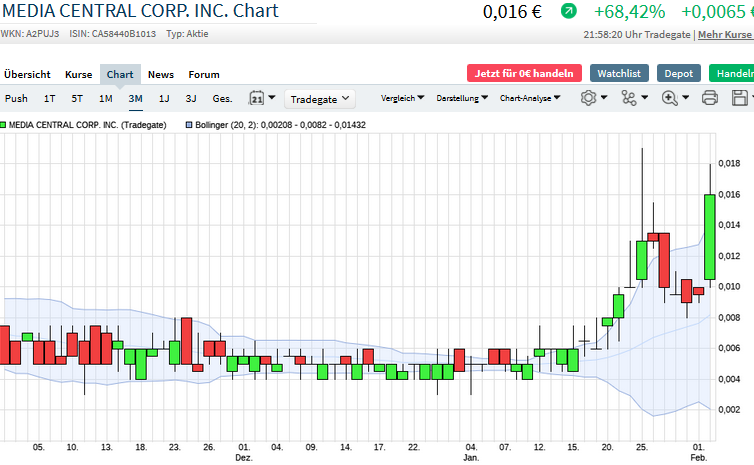
Task: Click the Jetzt für 0€ handeln button
Action: (x=524, y=73)
